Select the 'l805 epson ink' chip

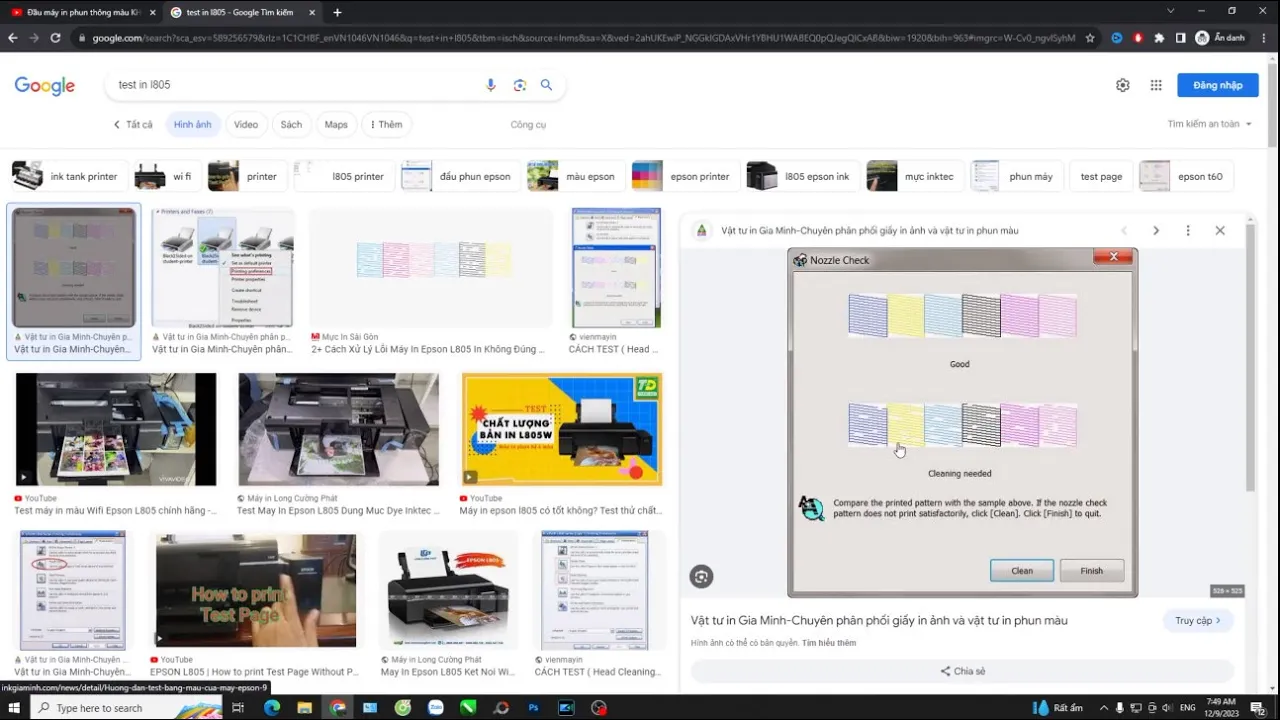(x=802, y=176)
